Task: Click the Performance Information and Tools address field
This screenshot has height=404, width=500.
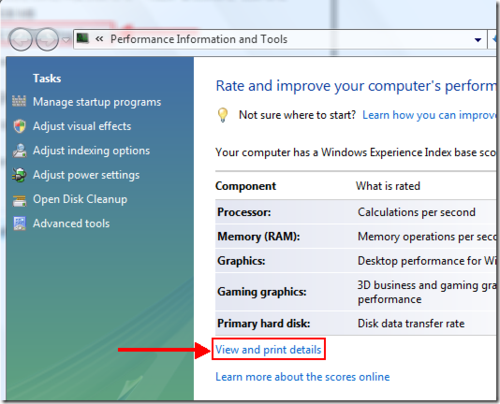Action: (x=280, y=39)
